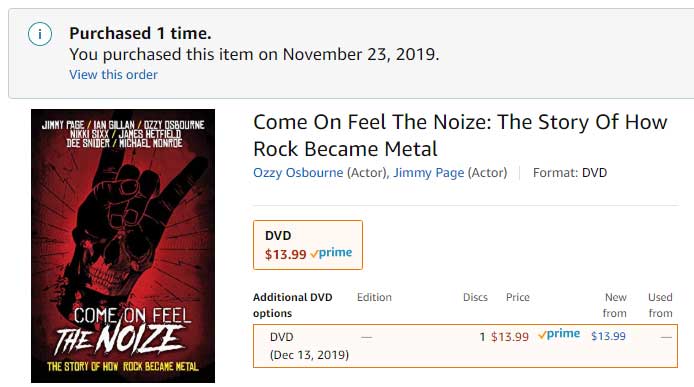Select the DVD $13.99 format box
The width and height of the screenshot is (694, 387).
click(x=308, y=245)
